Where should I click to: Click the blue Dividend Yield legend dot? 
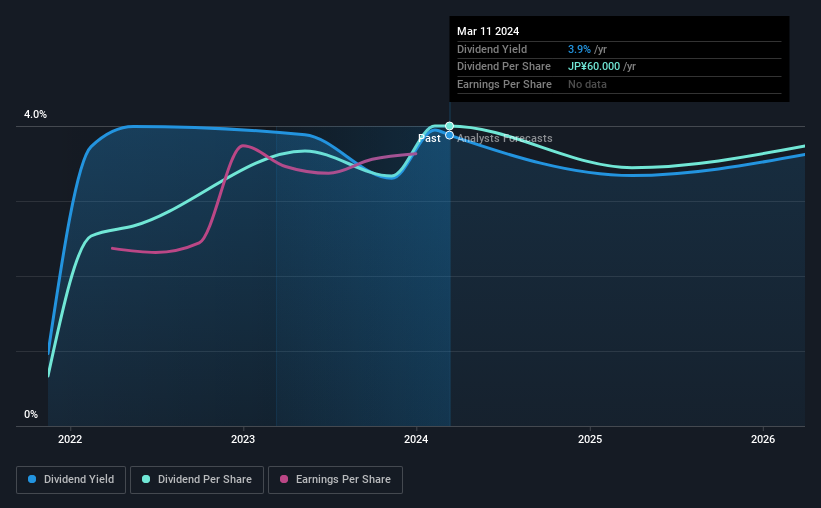click(x=32, y=479)
